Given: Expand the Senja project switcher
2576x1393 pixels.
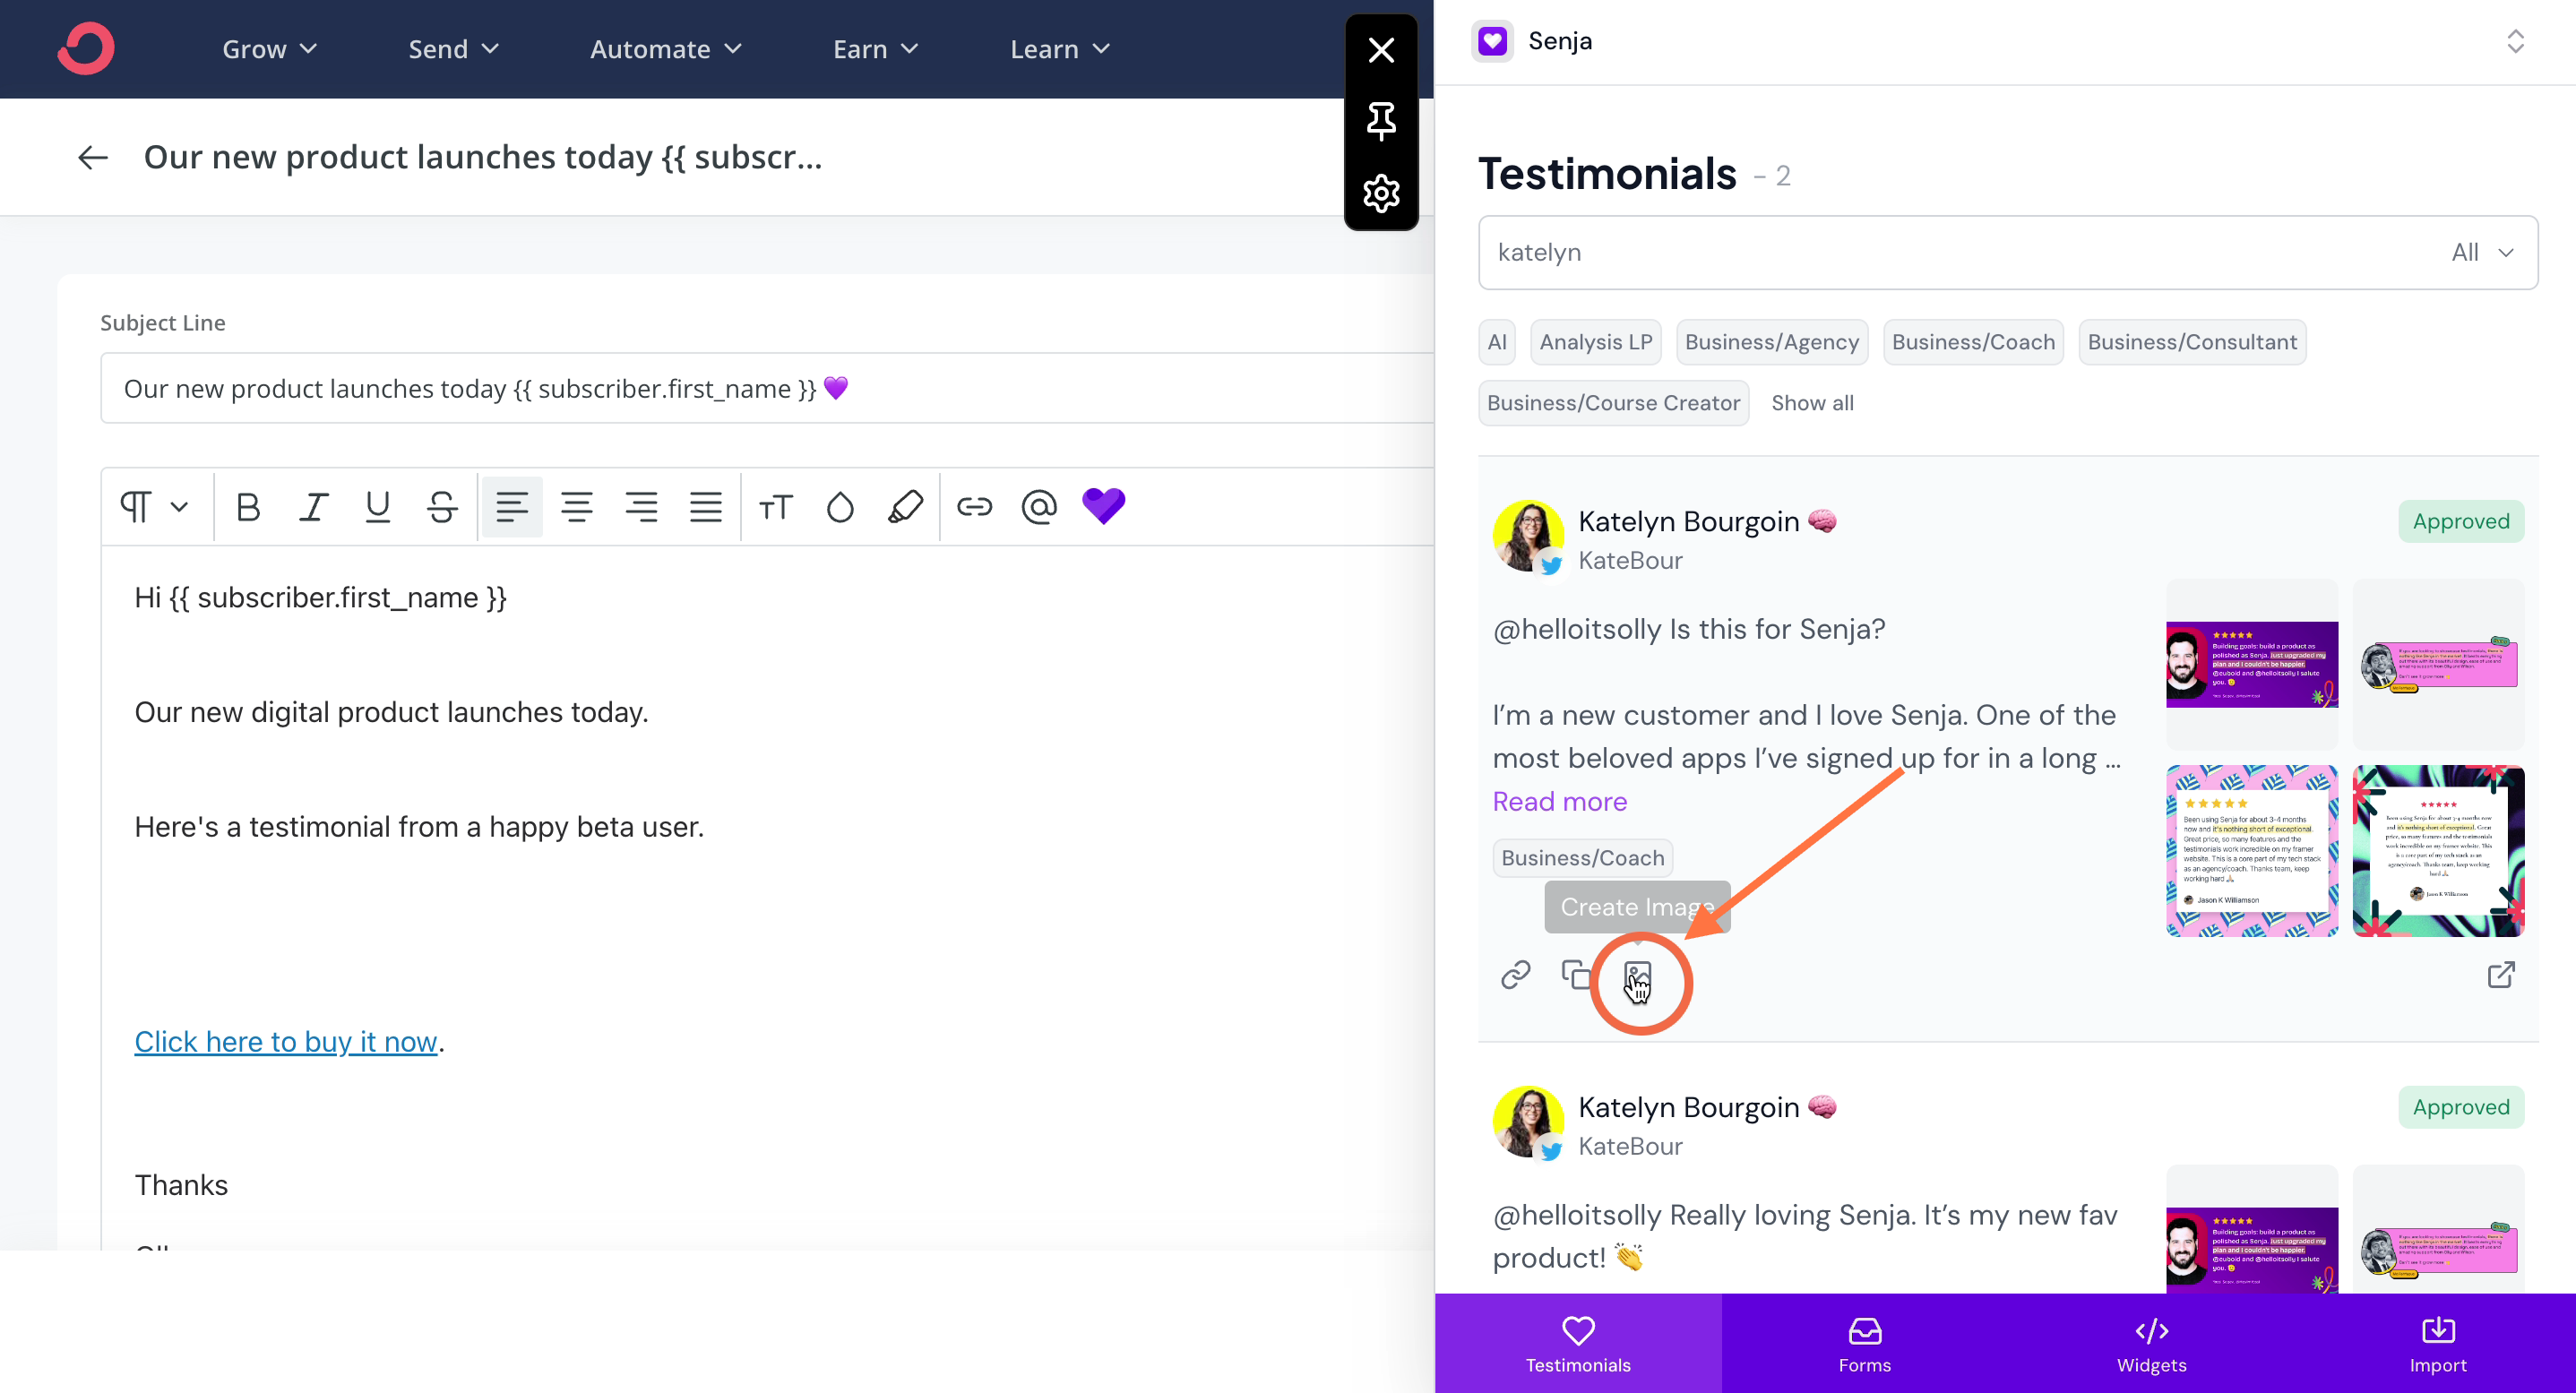Looking at the screenshot, I should pyautogui.click(x=2515, y=41).
